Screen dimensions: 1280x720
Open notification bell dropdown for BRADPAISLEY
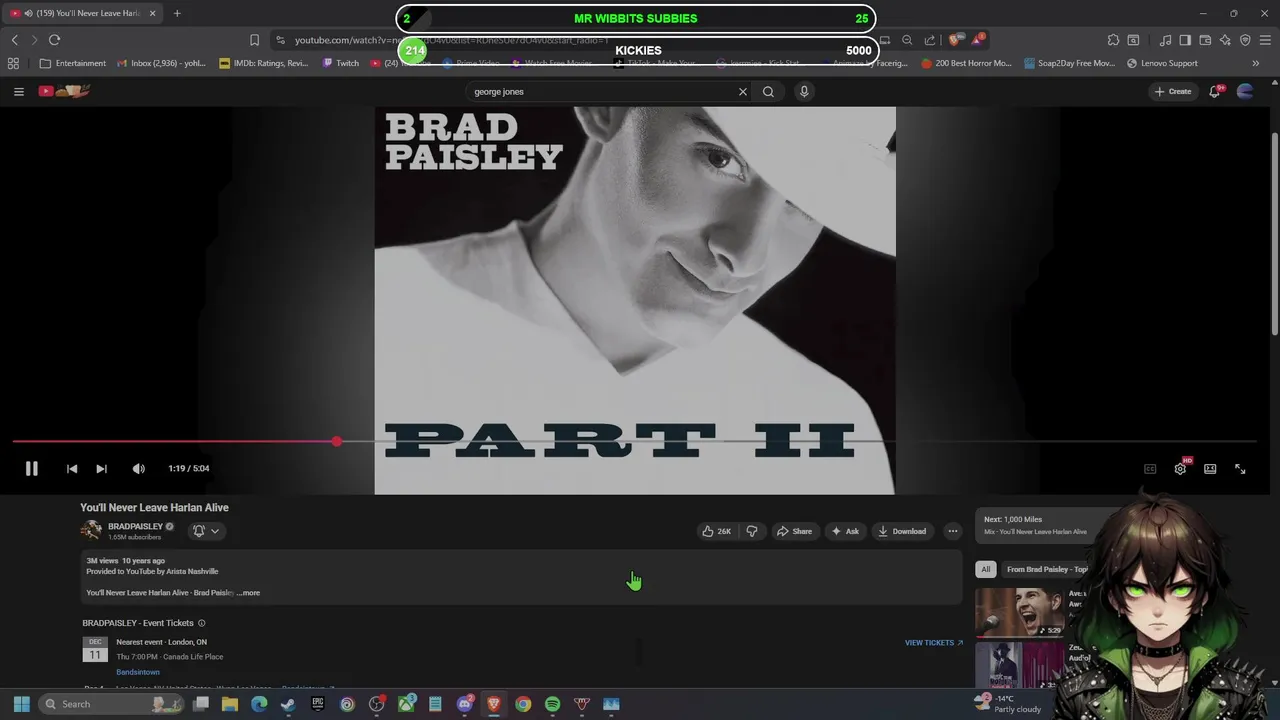[x=206, y=531]
